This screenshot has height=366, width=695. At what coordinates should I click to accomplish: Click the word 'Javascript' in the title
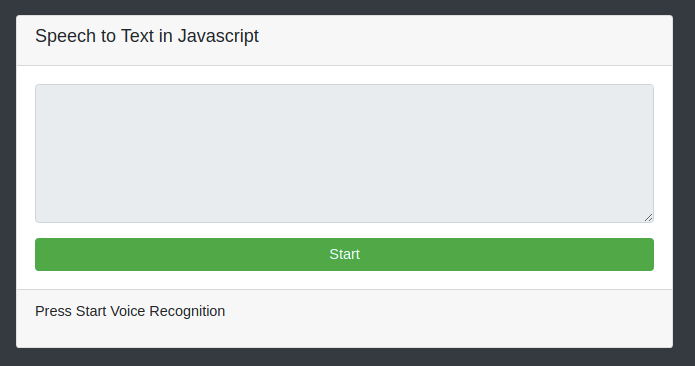pos(218,36)
